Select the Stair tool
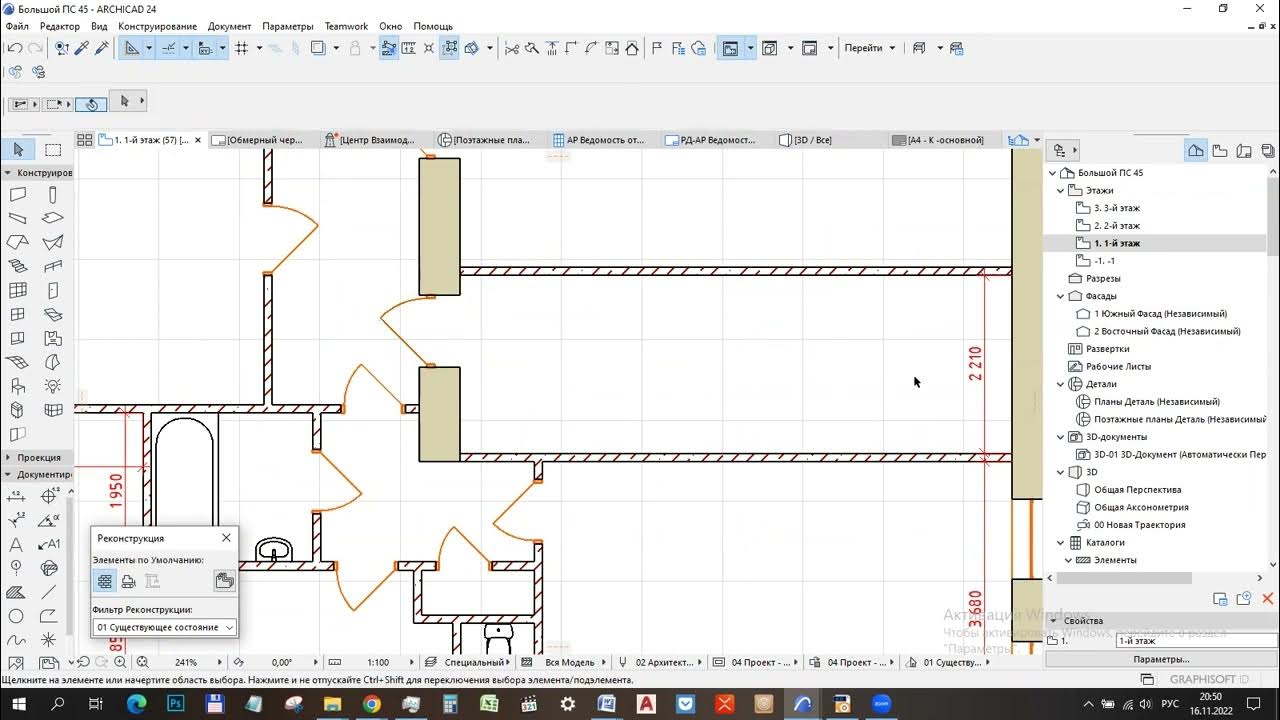The height and width of the screenshot is (720, 1280). point(18,267)
